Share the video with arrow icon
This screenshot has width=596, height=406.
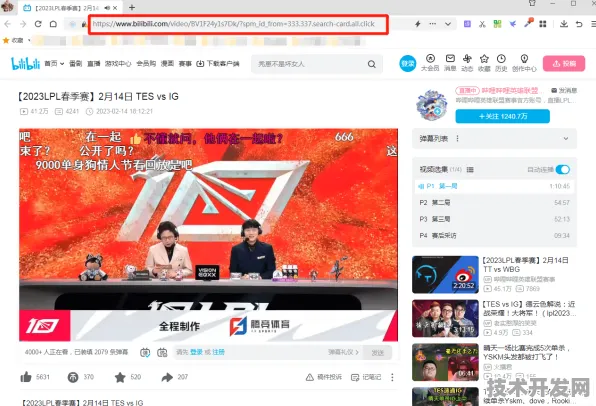(x=167, y=377)
